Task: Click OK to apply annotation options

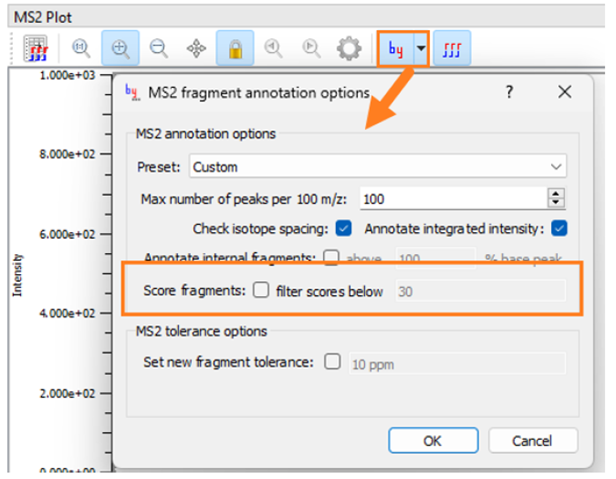Action: pyautogui.click(x=432, y=440)
